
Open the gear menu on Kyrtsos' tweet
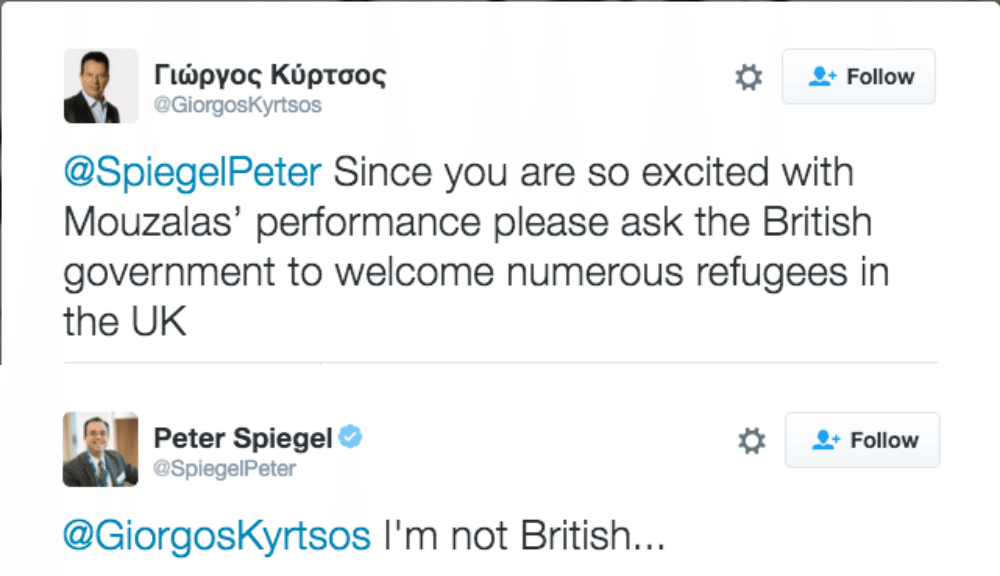(748, 77)
